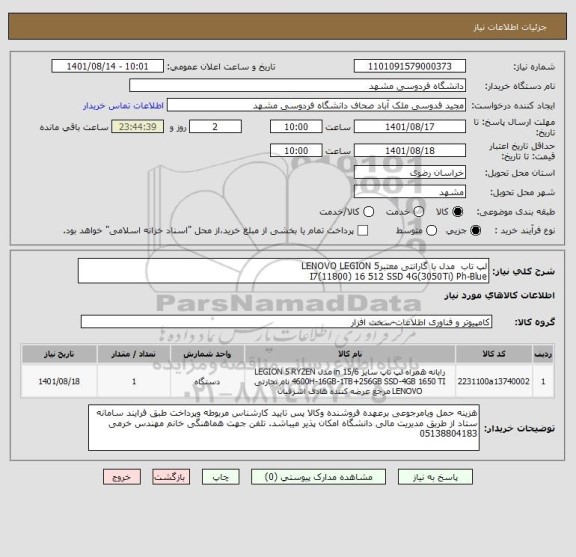Screen dimensions: 576x557
Task: Click the بازگشت back button
Action: pos(171,477)
